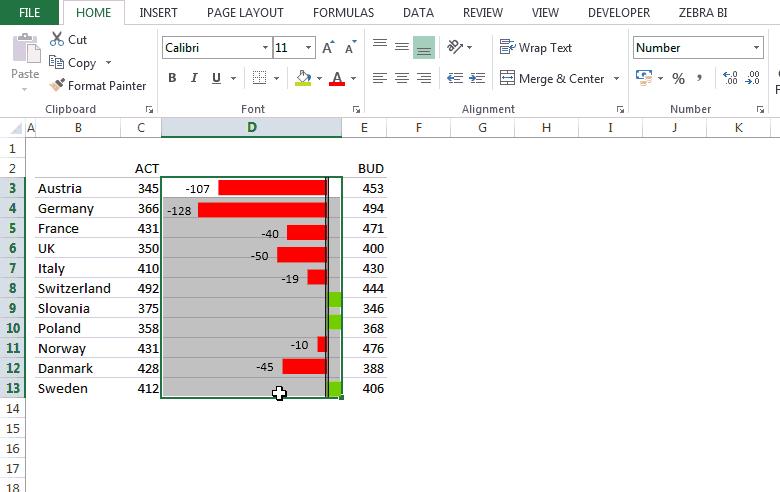Toggle Bold formatting
The image size is (780, 492).
coord(172,78)
